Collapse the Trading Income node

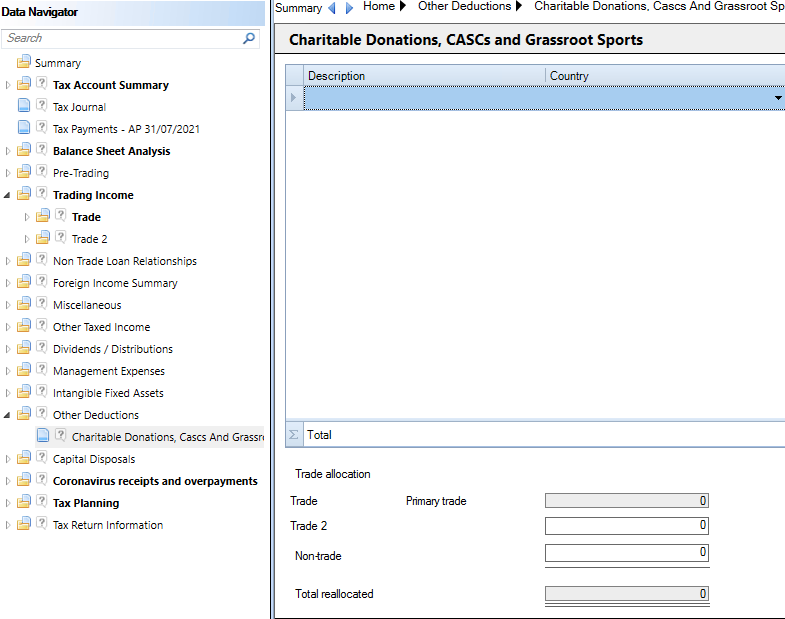point(7,195)
